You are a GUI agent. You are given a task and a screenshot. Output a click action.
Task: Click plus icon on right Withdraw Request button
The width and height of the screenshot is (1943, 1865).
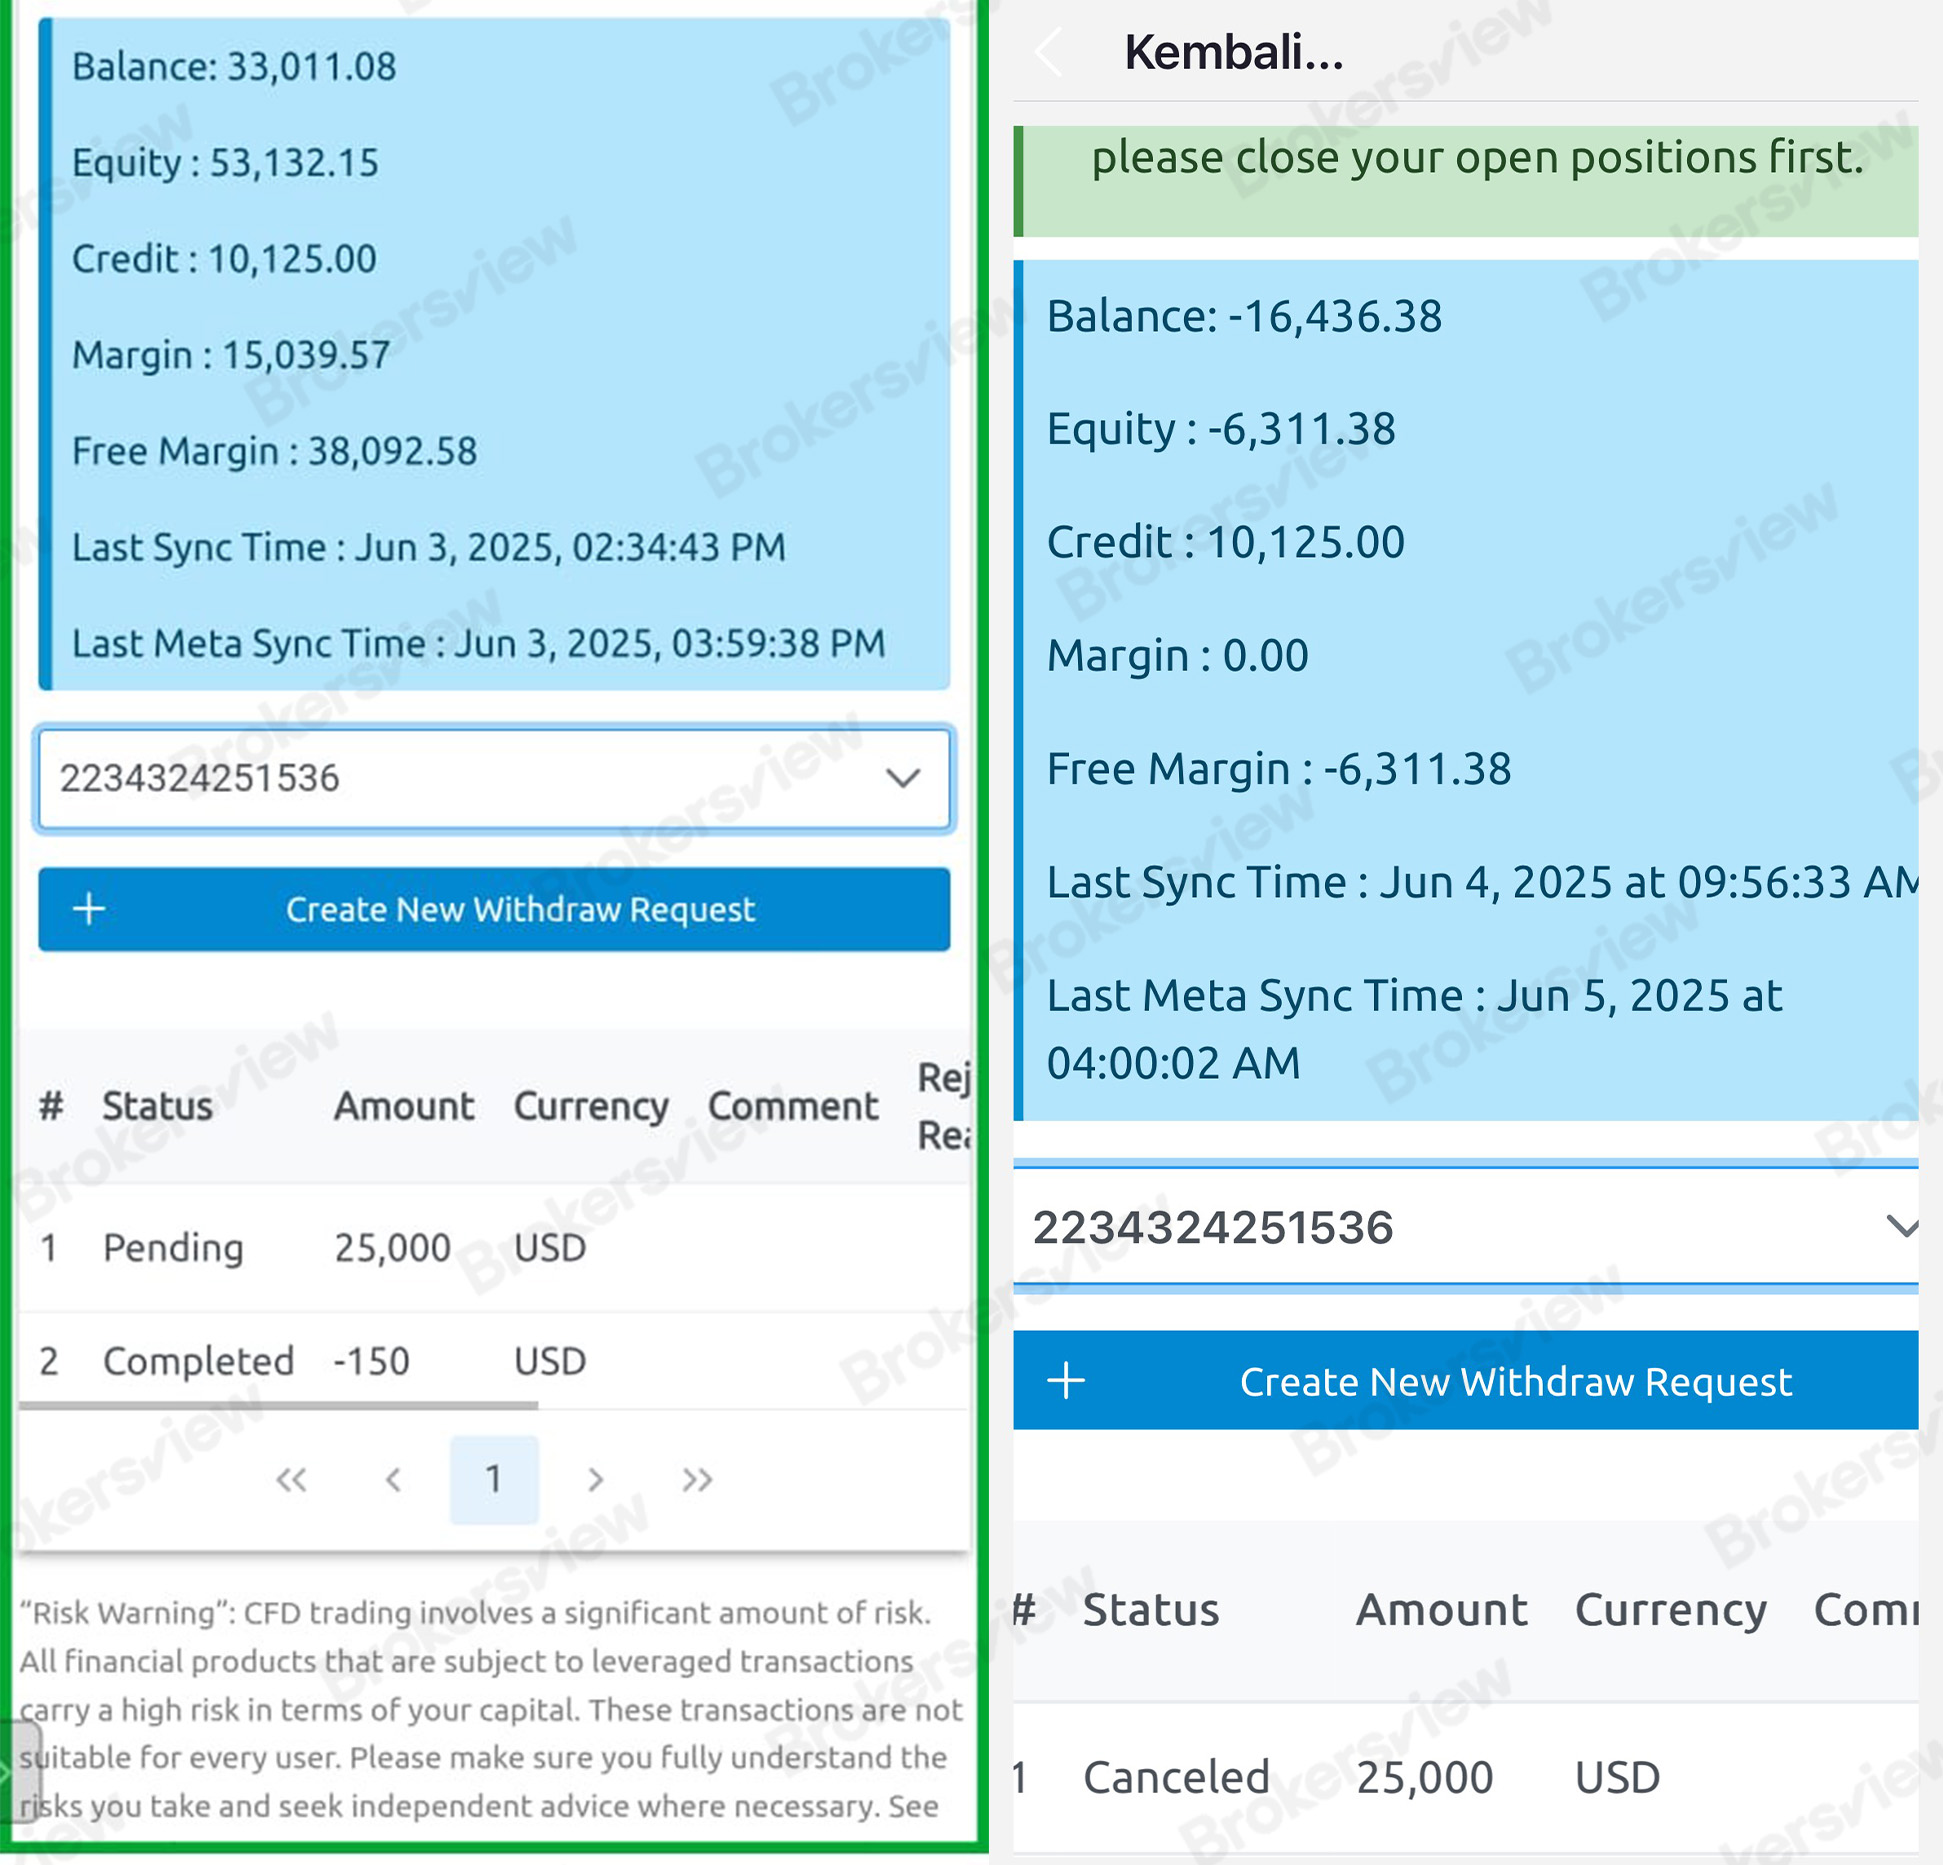[x=1066, y=1381]
